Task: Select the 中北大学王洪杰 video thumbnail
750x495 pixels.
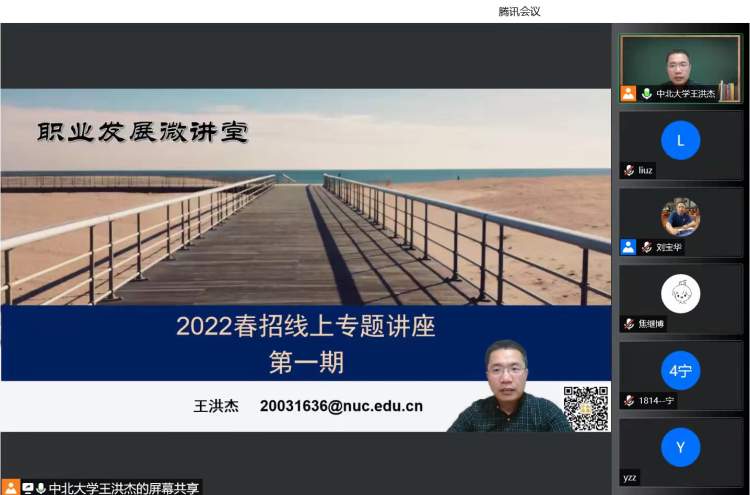Action: point(680,68)
